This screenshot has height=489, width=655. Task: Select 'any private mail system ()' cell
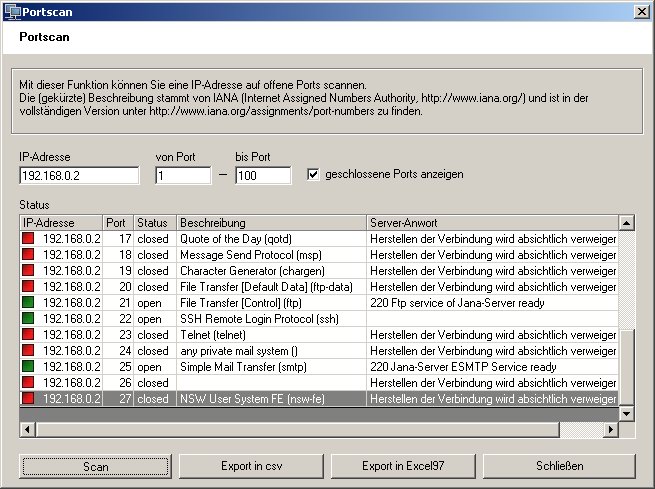272,351
